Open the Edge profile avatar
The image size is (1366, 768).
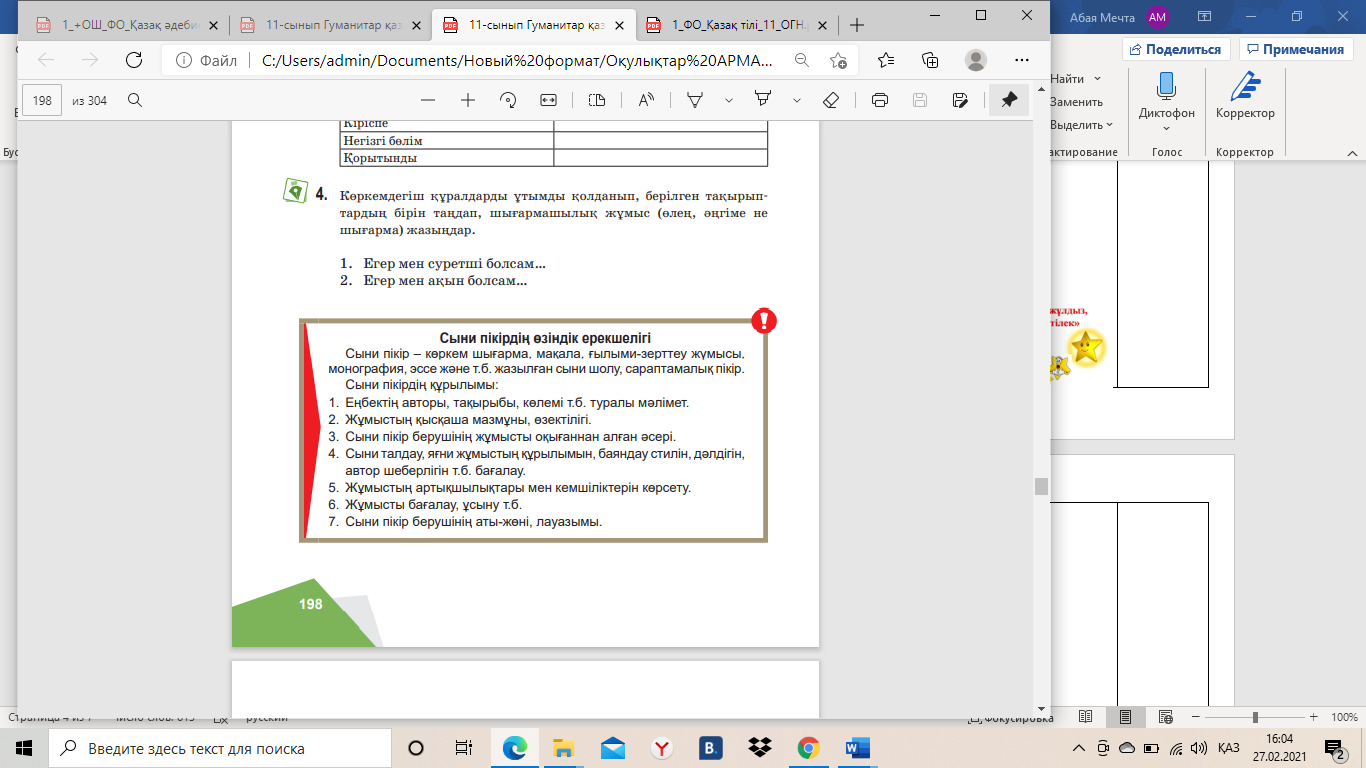coord(976,60)
